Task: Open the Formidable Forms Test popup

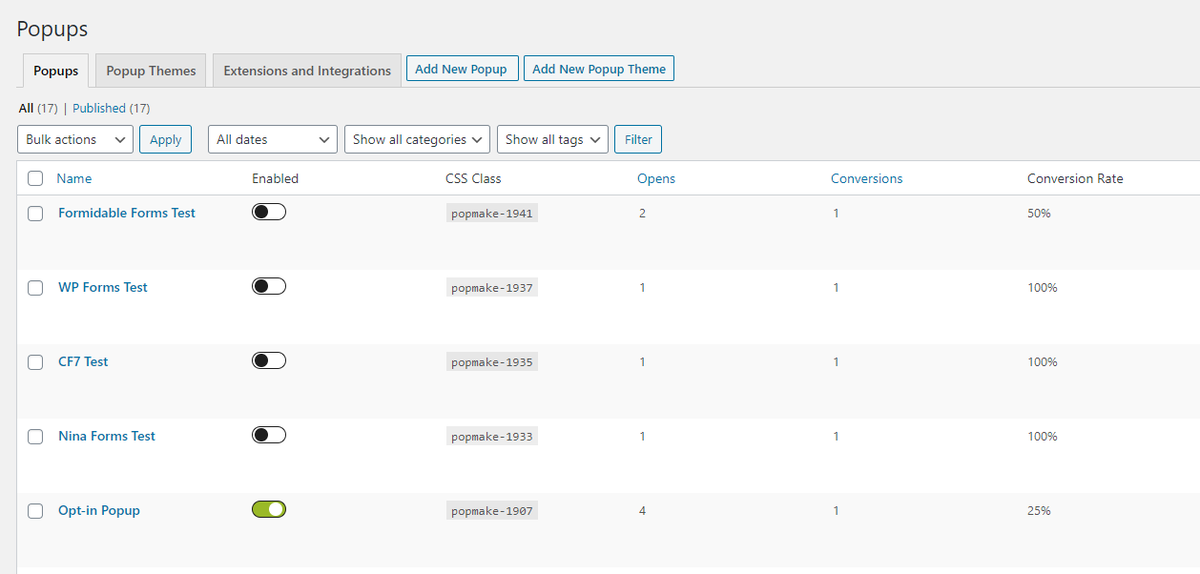Action: click(x=127, y=213)
